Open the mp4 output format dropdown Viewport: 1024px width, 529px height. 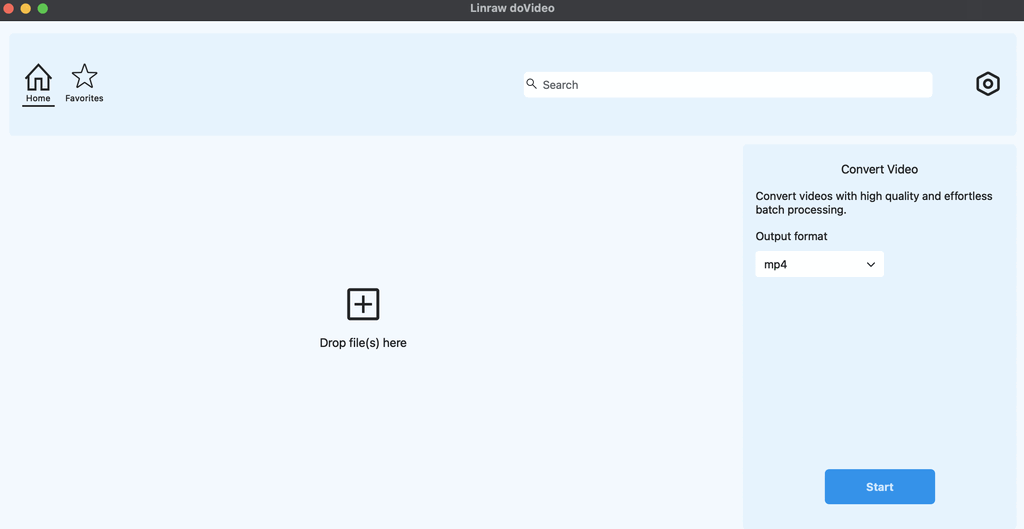pyautogui.click(x=818, y=264)
